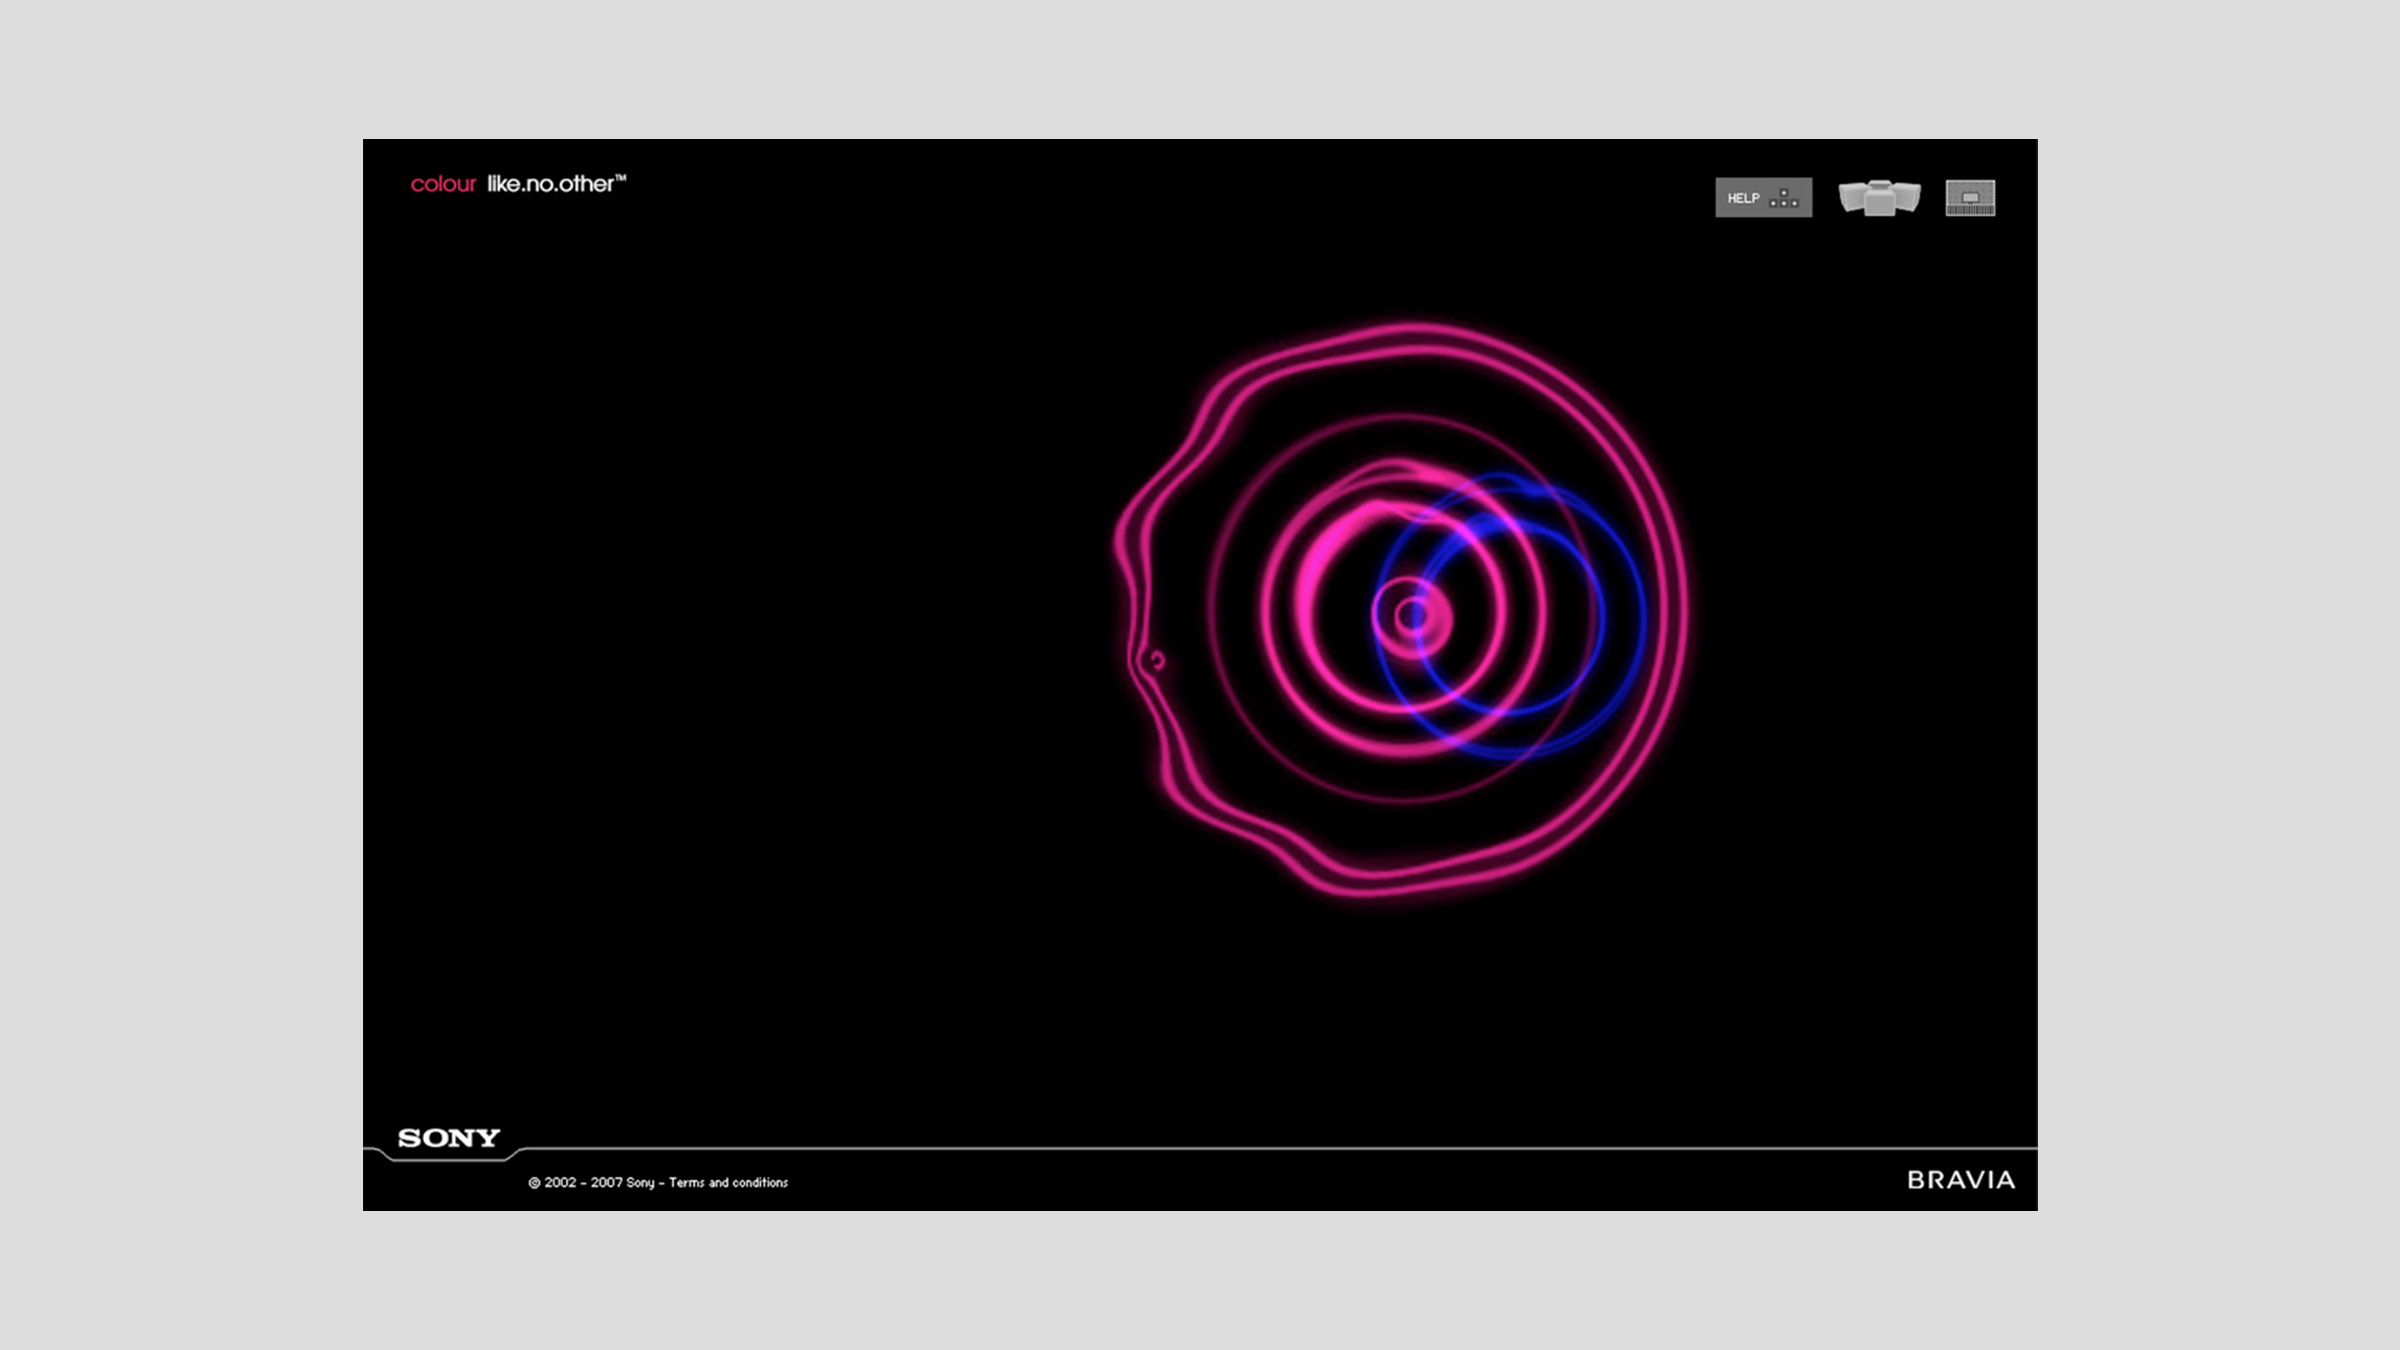
Task: Click the arrow-keys icon inside HELP
Action: pos(1783,199)
